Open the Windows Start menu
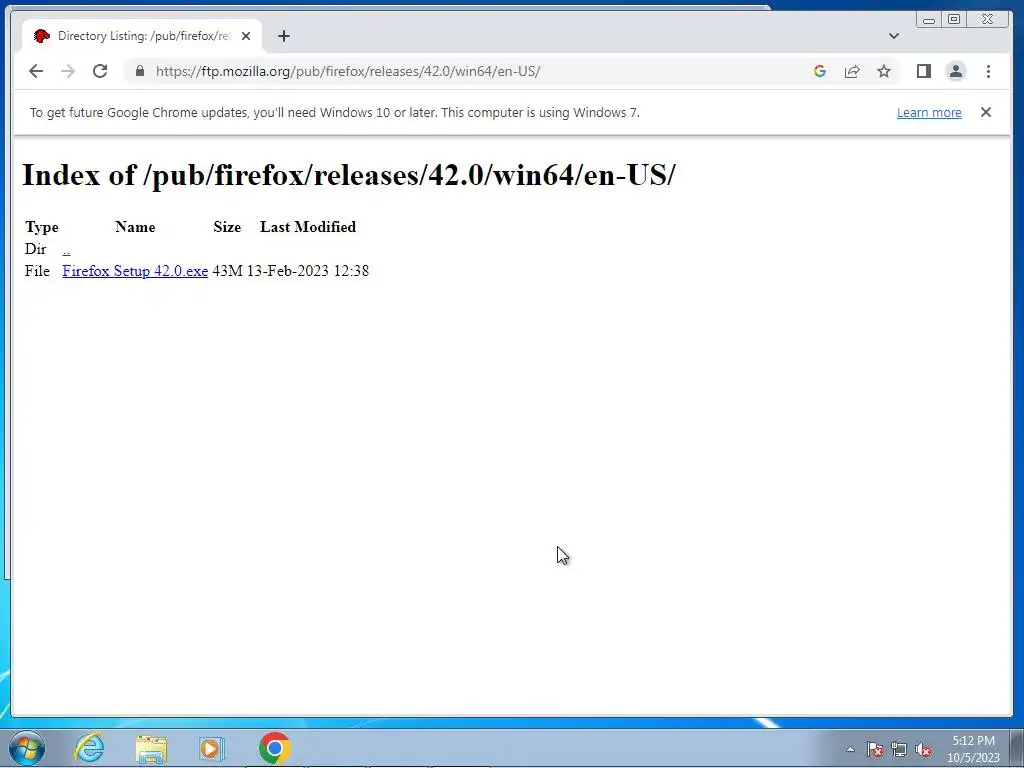1024x768 pixels. coord(27,748)
